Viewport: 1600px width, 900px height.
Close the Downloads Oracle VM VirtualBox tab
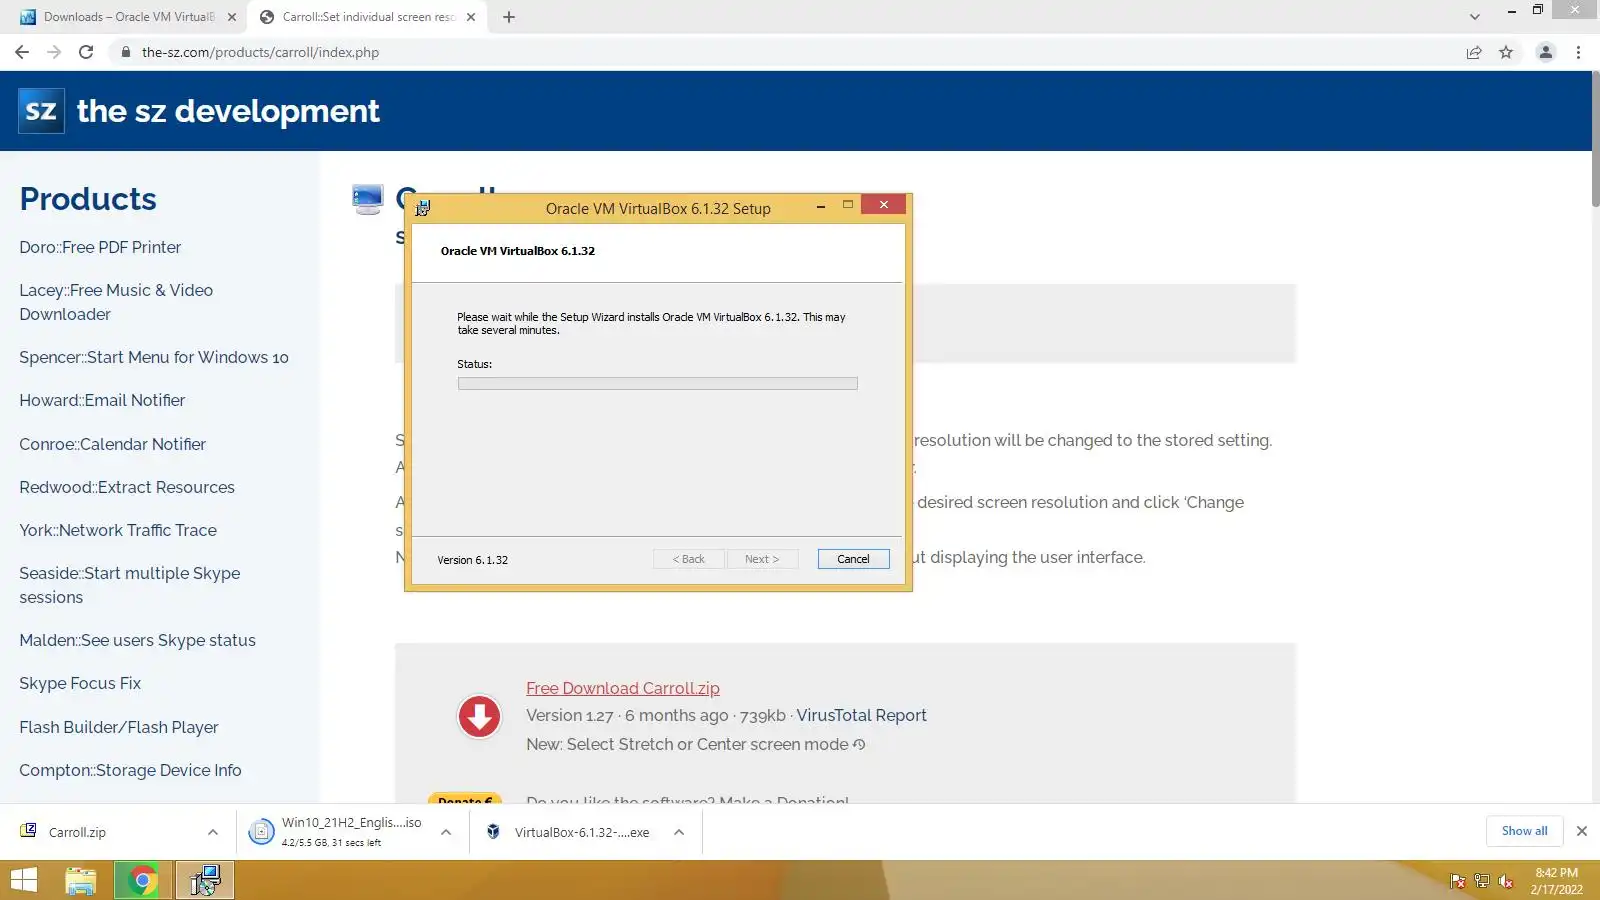click(x=232, y=17)
